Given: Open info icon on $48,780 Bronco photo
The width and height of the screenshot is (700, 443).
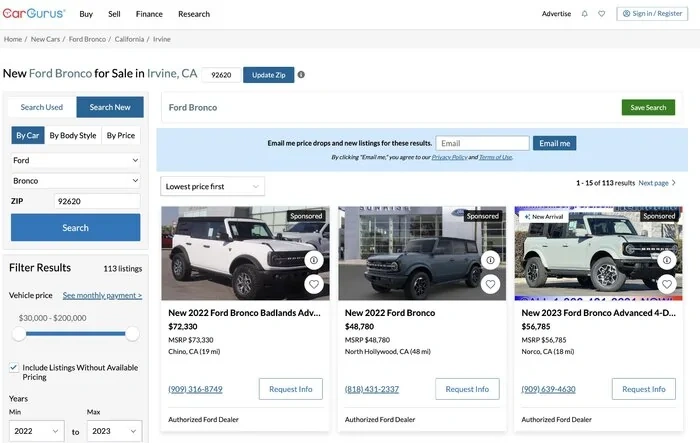Looking at the screenshot, I should pos(490,260).
